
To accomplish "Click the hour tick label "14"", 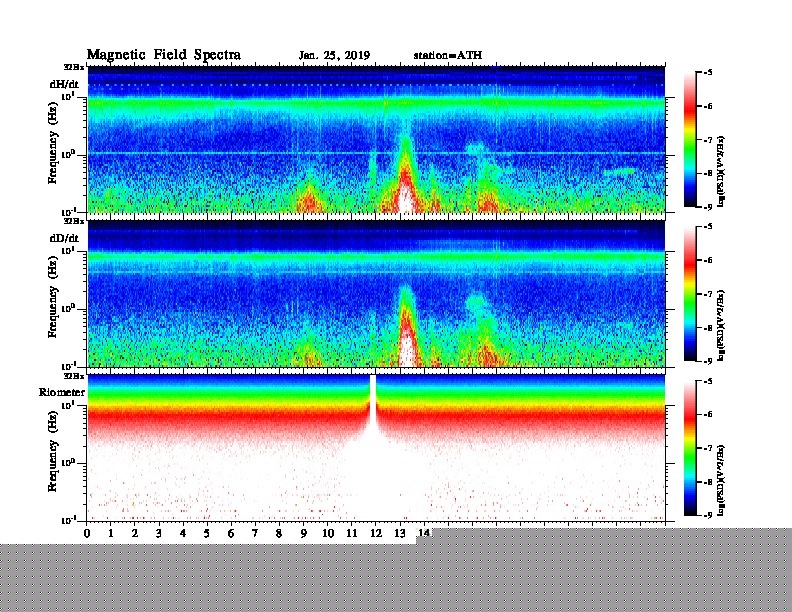I will click(x=424, y=533).
